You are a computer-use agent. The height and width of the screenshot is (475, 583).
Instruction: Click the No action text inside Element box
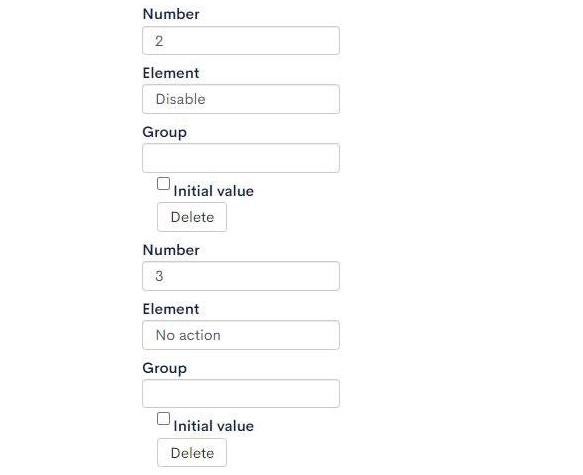pyautogui.click(x=188, y=335)
